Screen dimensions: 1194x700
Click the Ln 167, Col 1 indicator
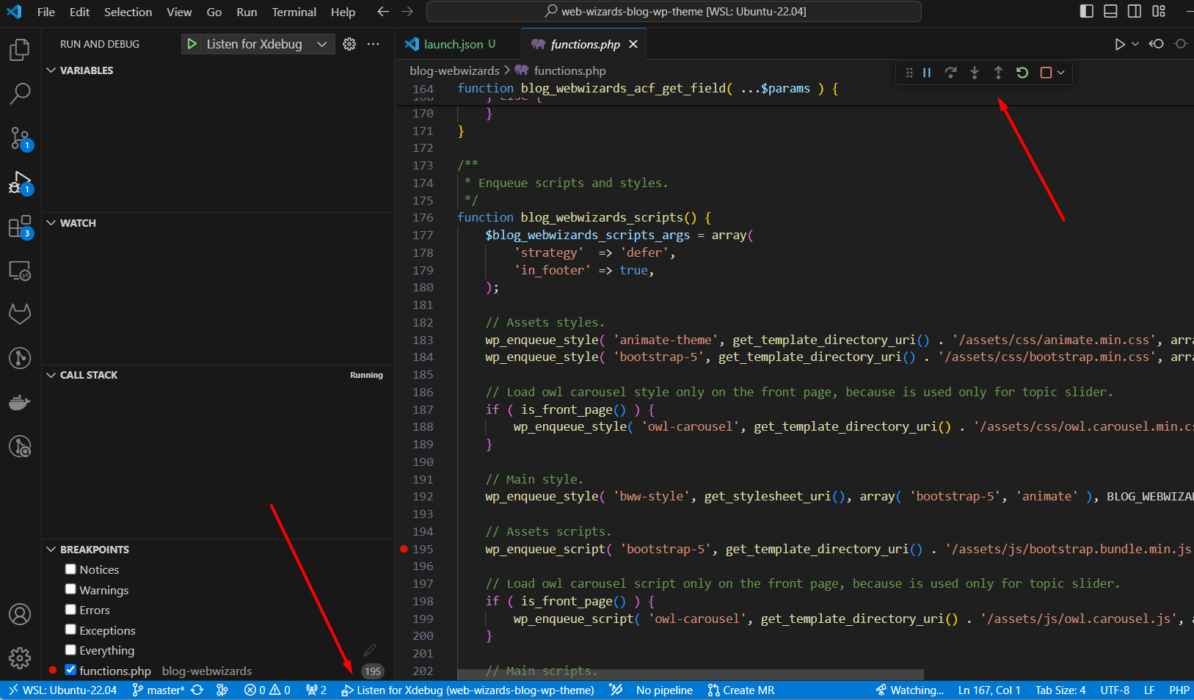989,690
